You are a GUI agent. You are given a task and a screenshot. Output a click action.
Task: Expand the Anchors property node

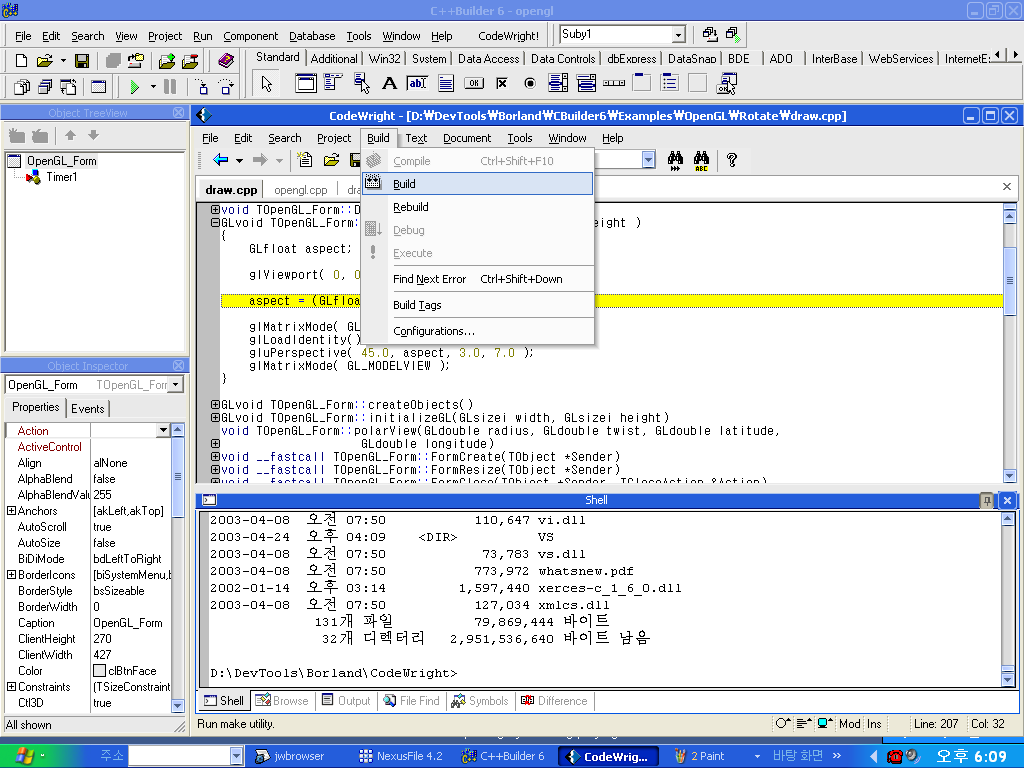click(x=11, y=511)
